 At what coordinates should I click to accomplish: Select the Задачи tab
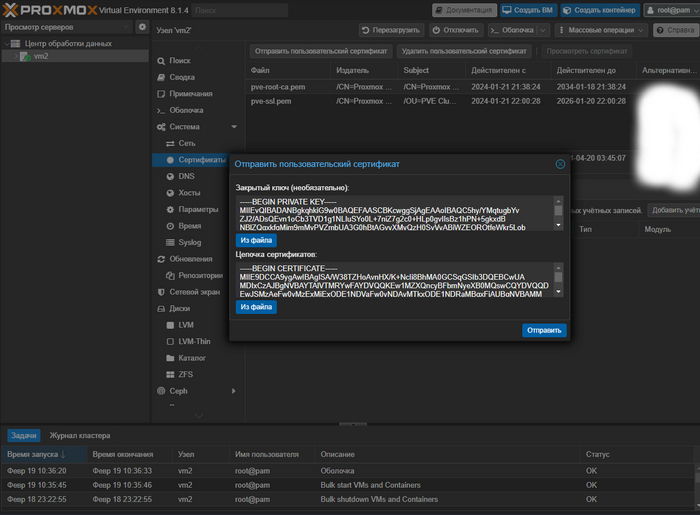point(24,436)
